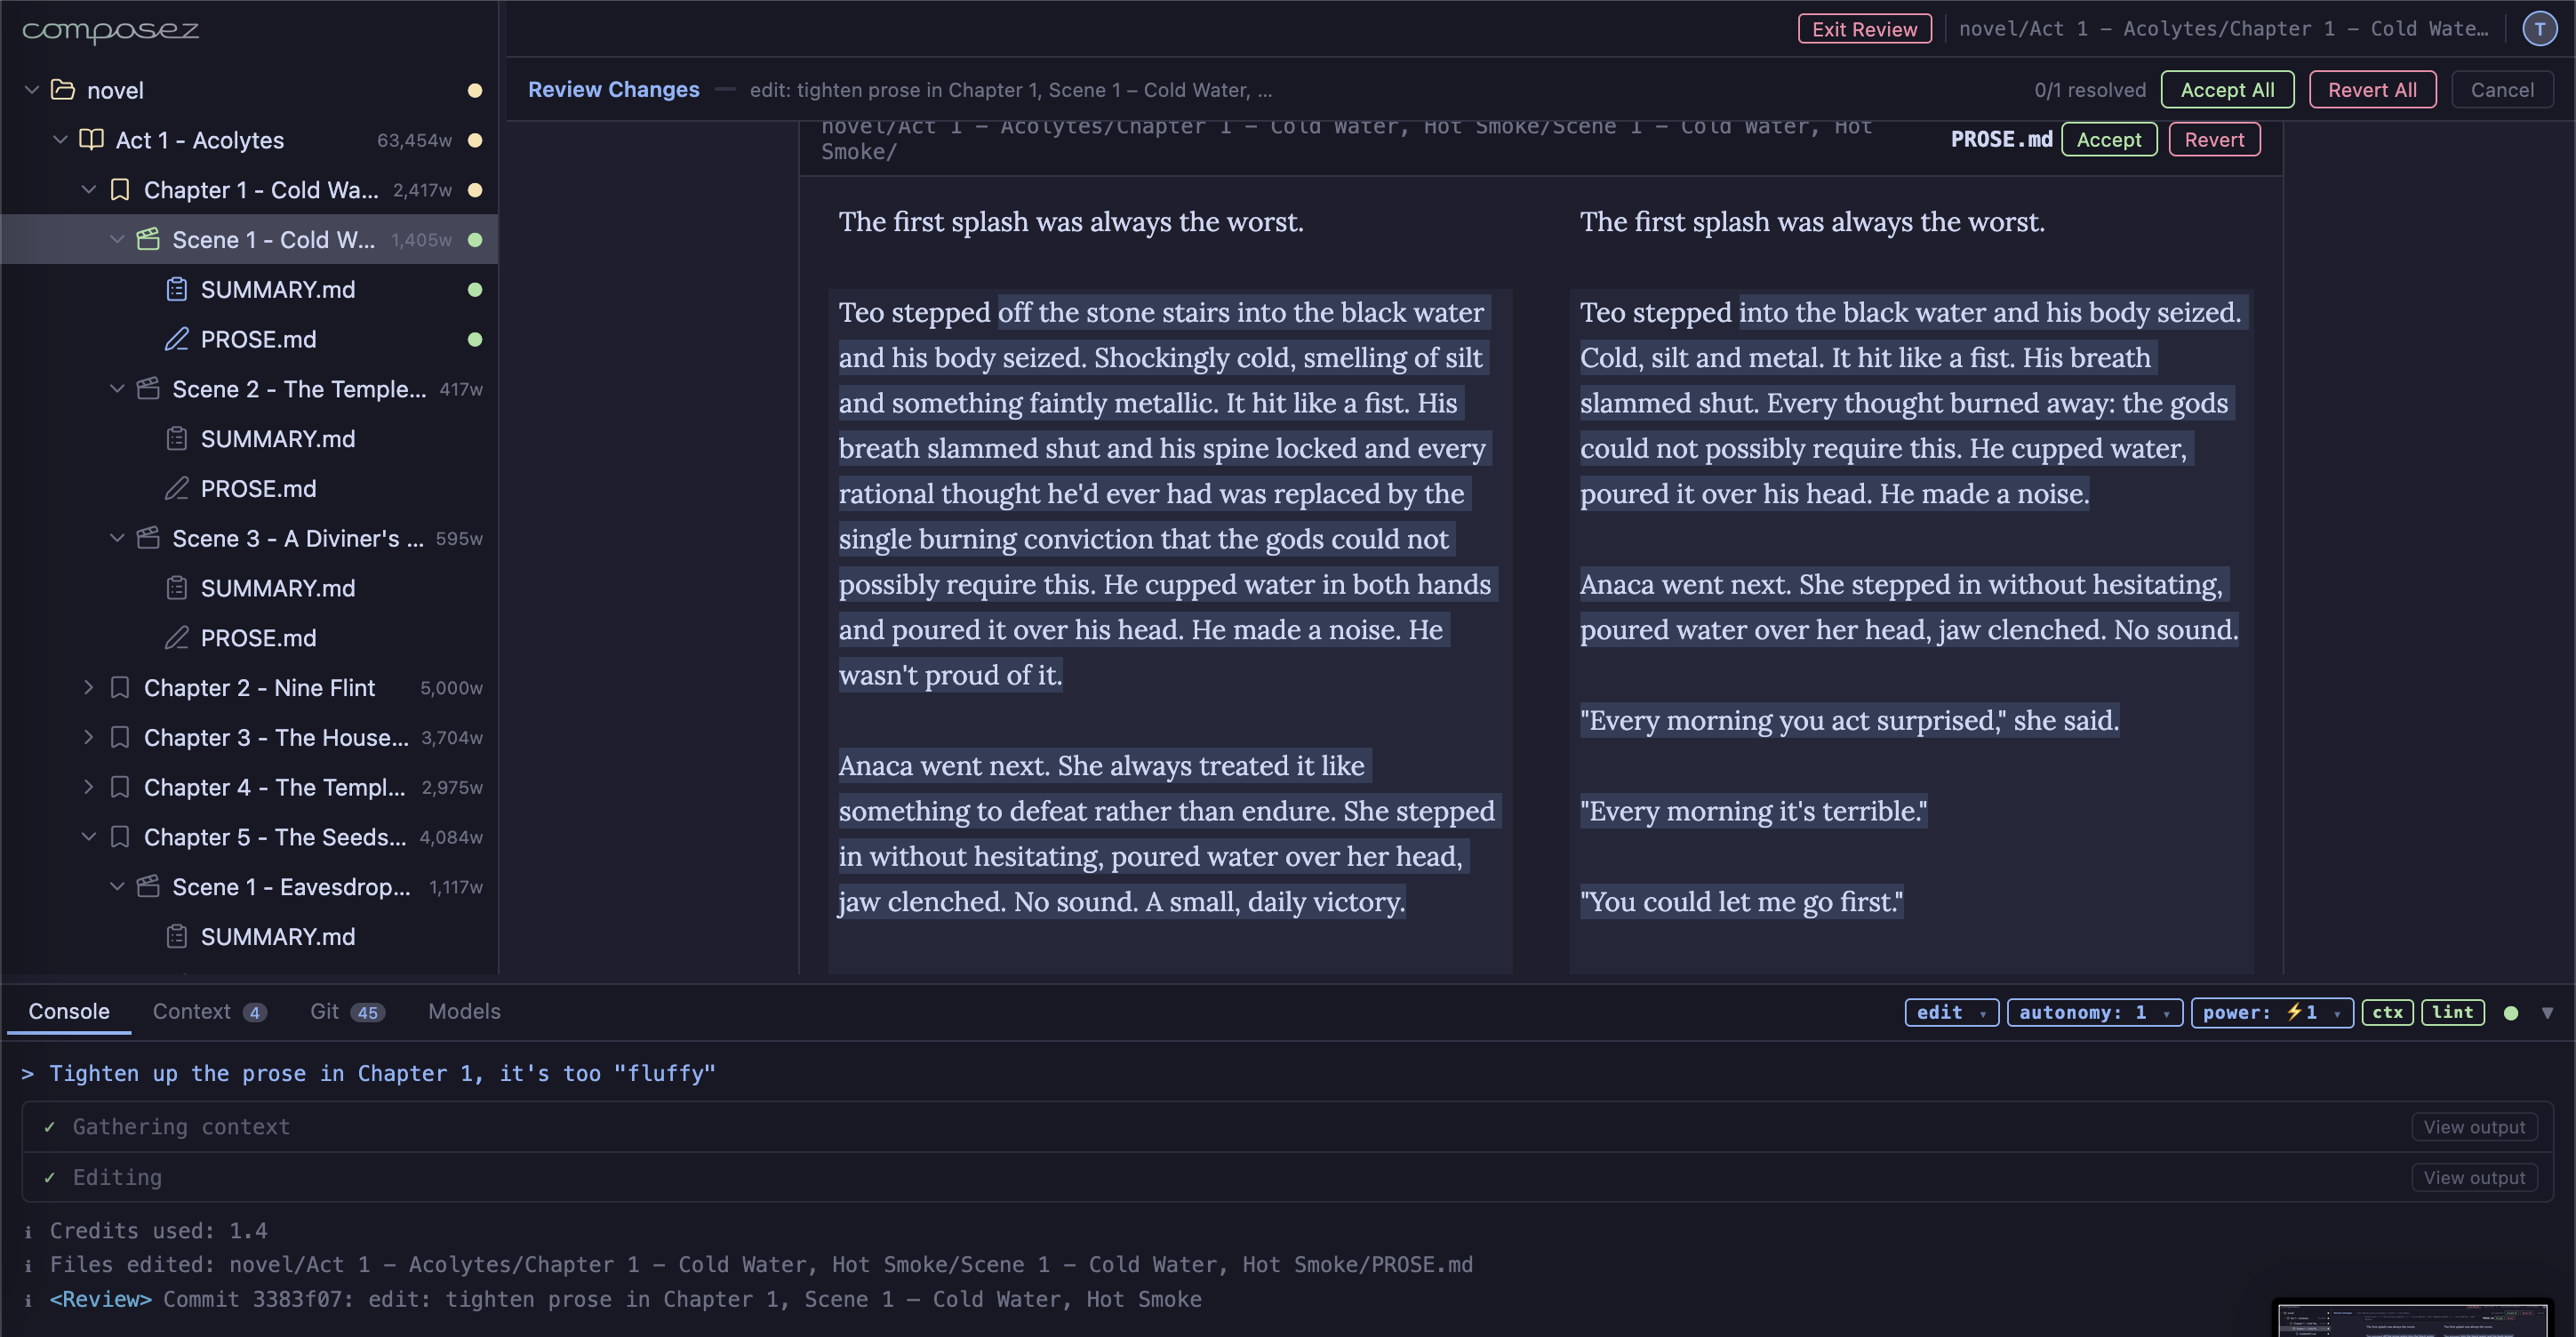The image size is (2576, 1337).
Task: Click the pencil icon of Scene 2 PROSE.md
Action: [x=176, y=489]
